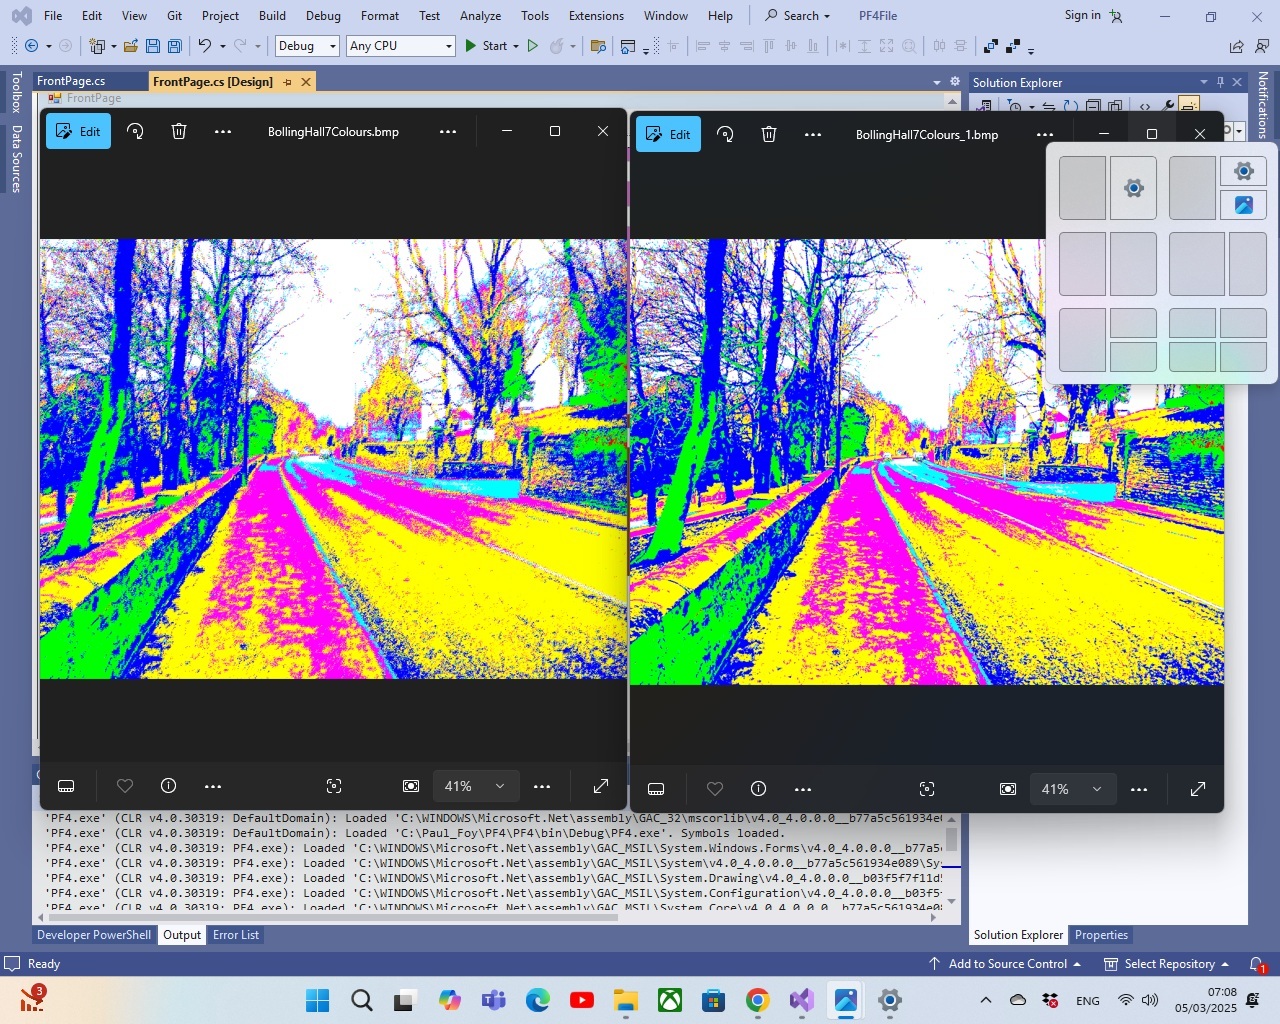The height and width of the screenshot is (1024, 1280).
Task: Toggle favorite heart on right photo
Action: [715, 789]
